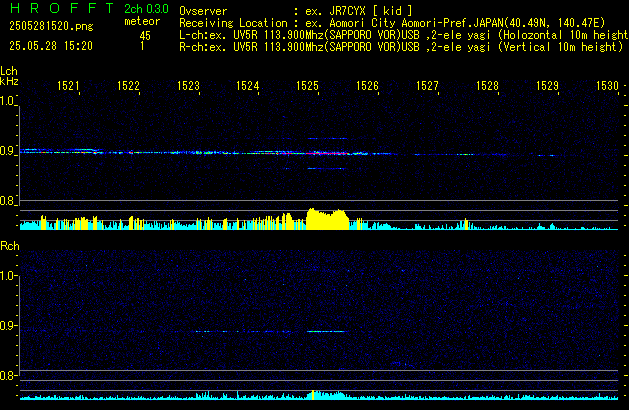Click the 1522 time axis marker
Screen dimensions: 629x410
pos(128,86)
